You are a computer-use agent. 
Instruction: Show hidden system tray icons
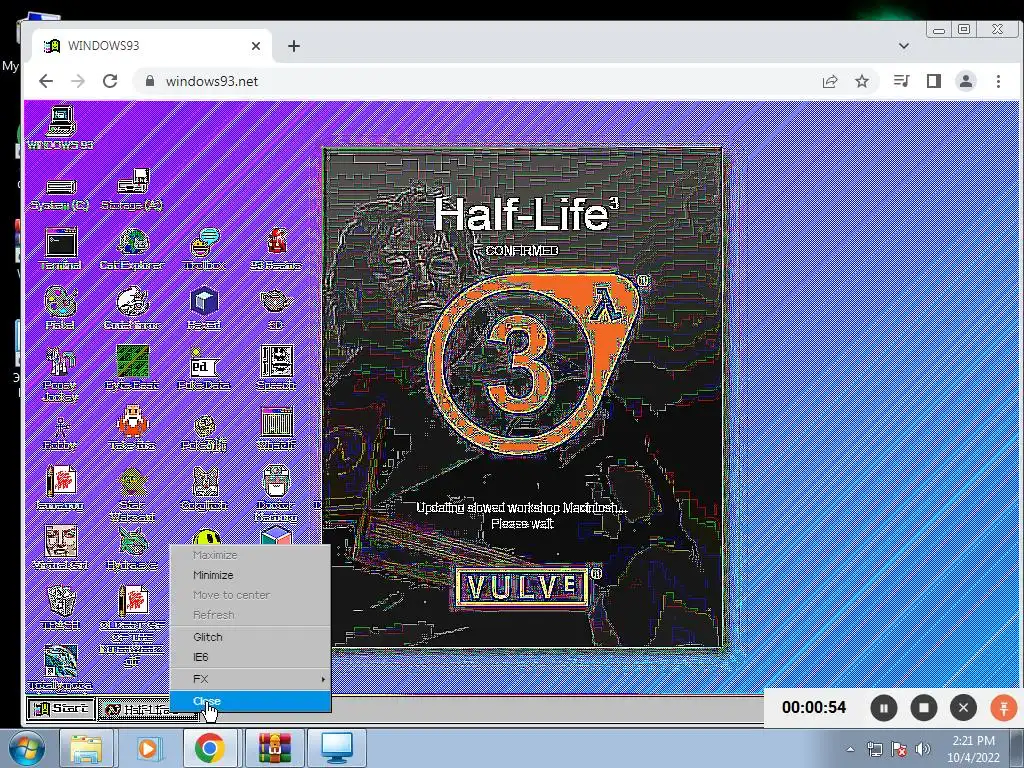[850, 749]
